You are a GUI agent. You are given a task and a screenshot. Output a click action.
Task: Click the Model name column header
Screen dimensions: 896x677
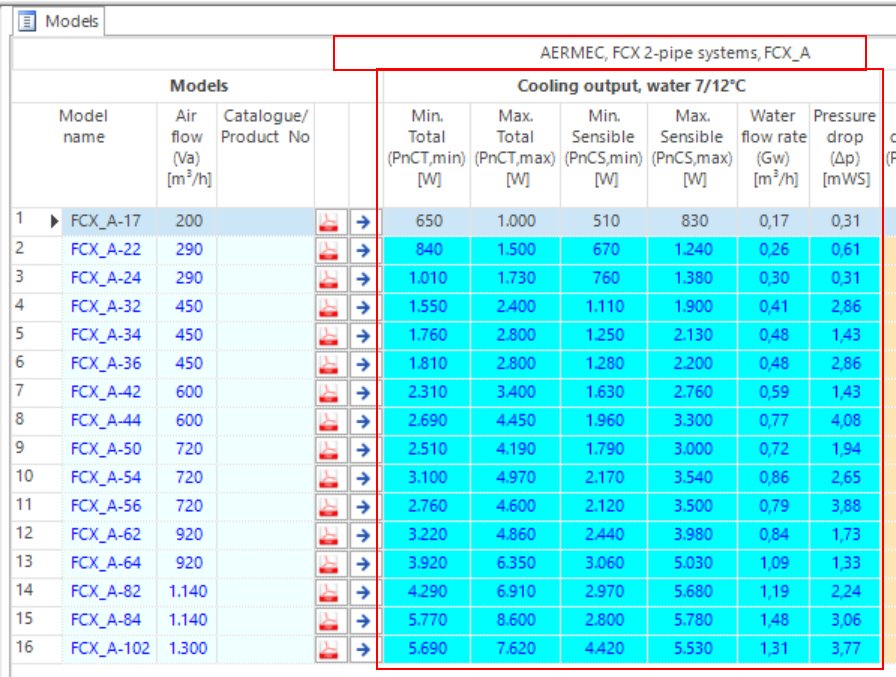click(x=84, y=127)
